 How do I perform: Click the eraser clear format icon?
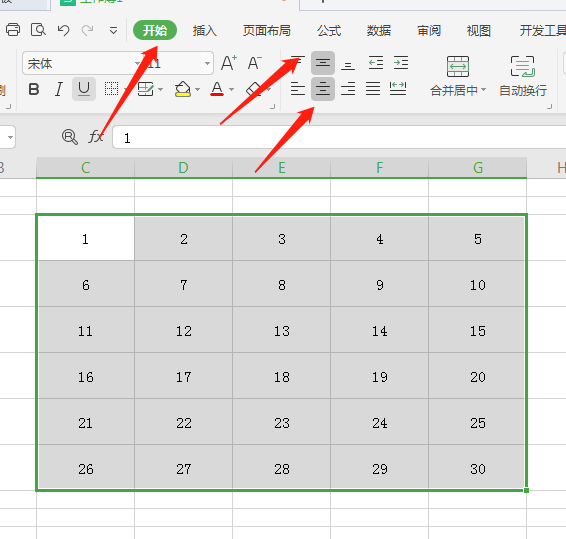(x=254, y=89)
